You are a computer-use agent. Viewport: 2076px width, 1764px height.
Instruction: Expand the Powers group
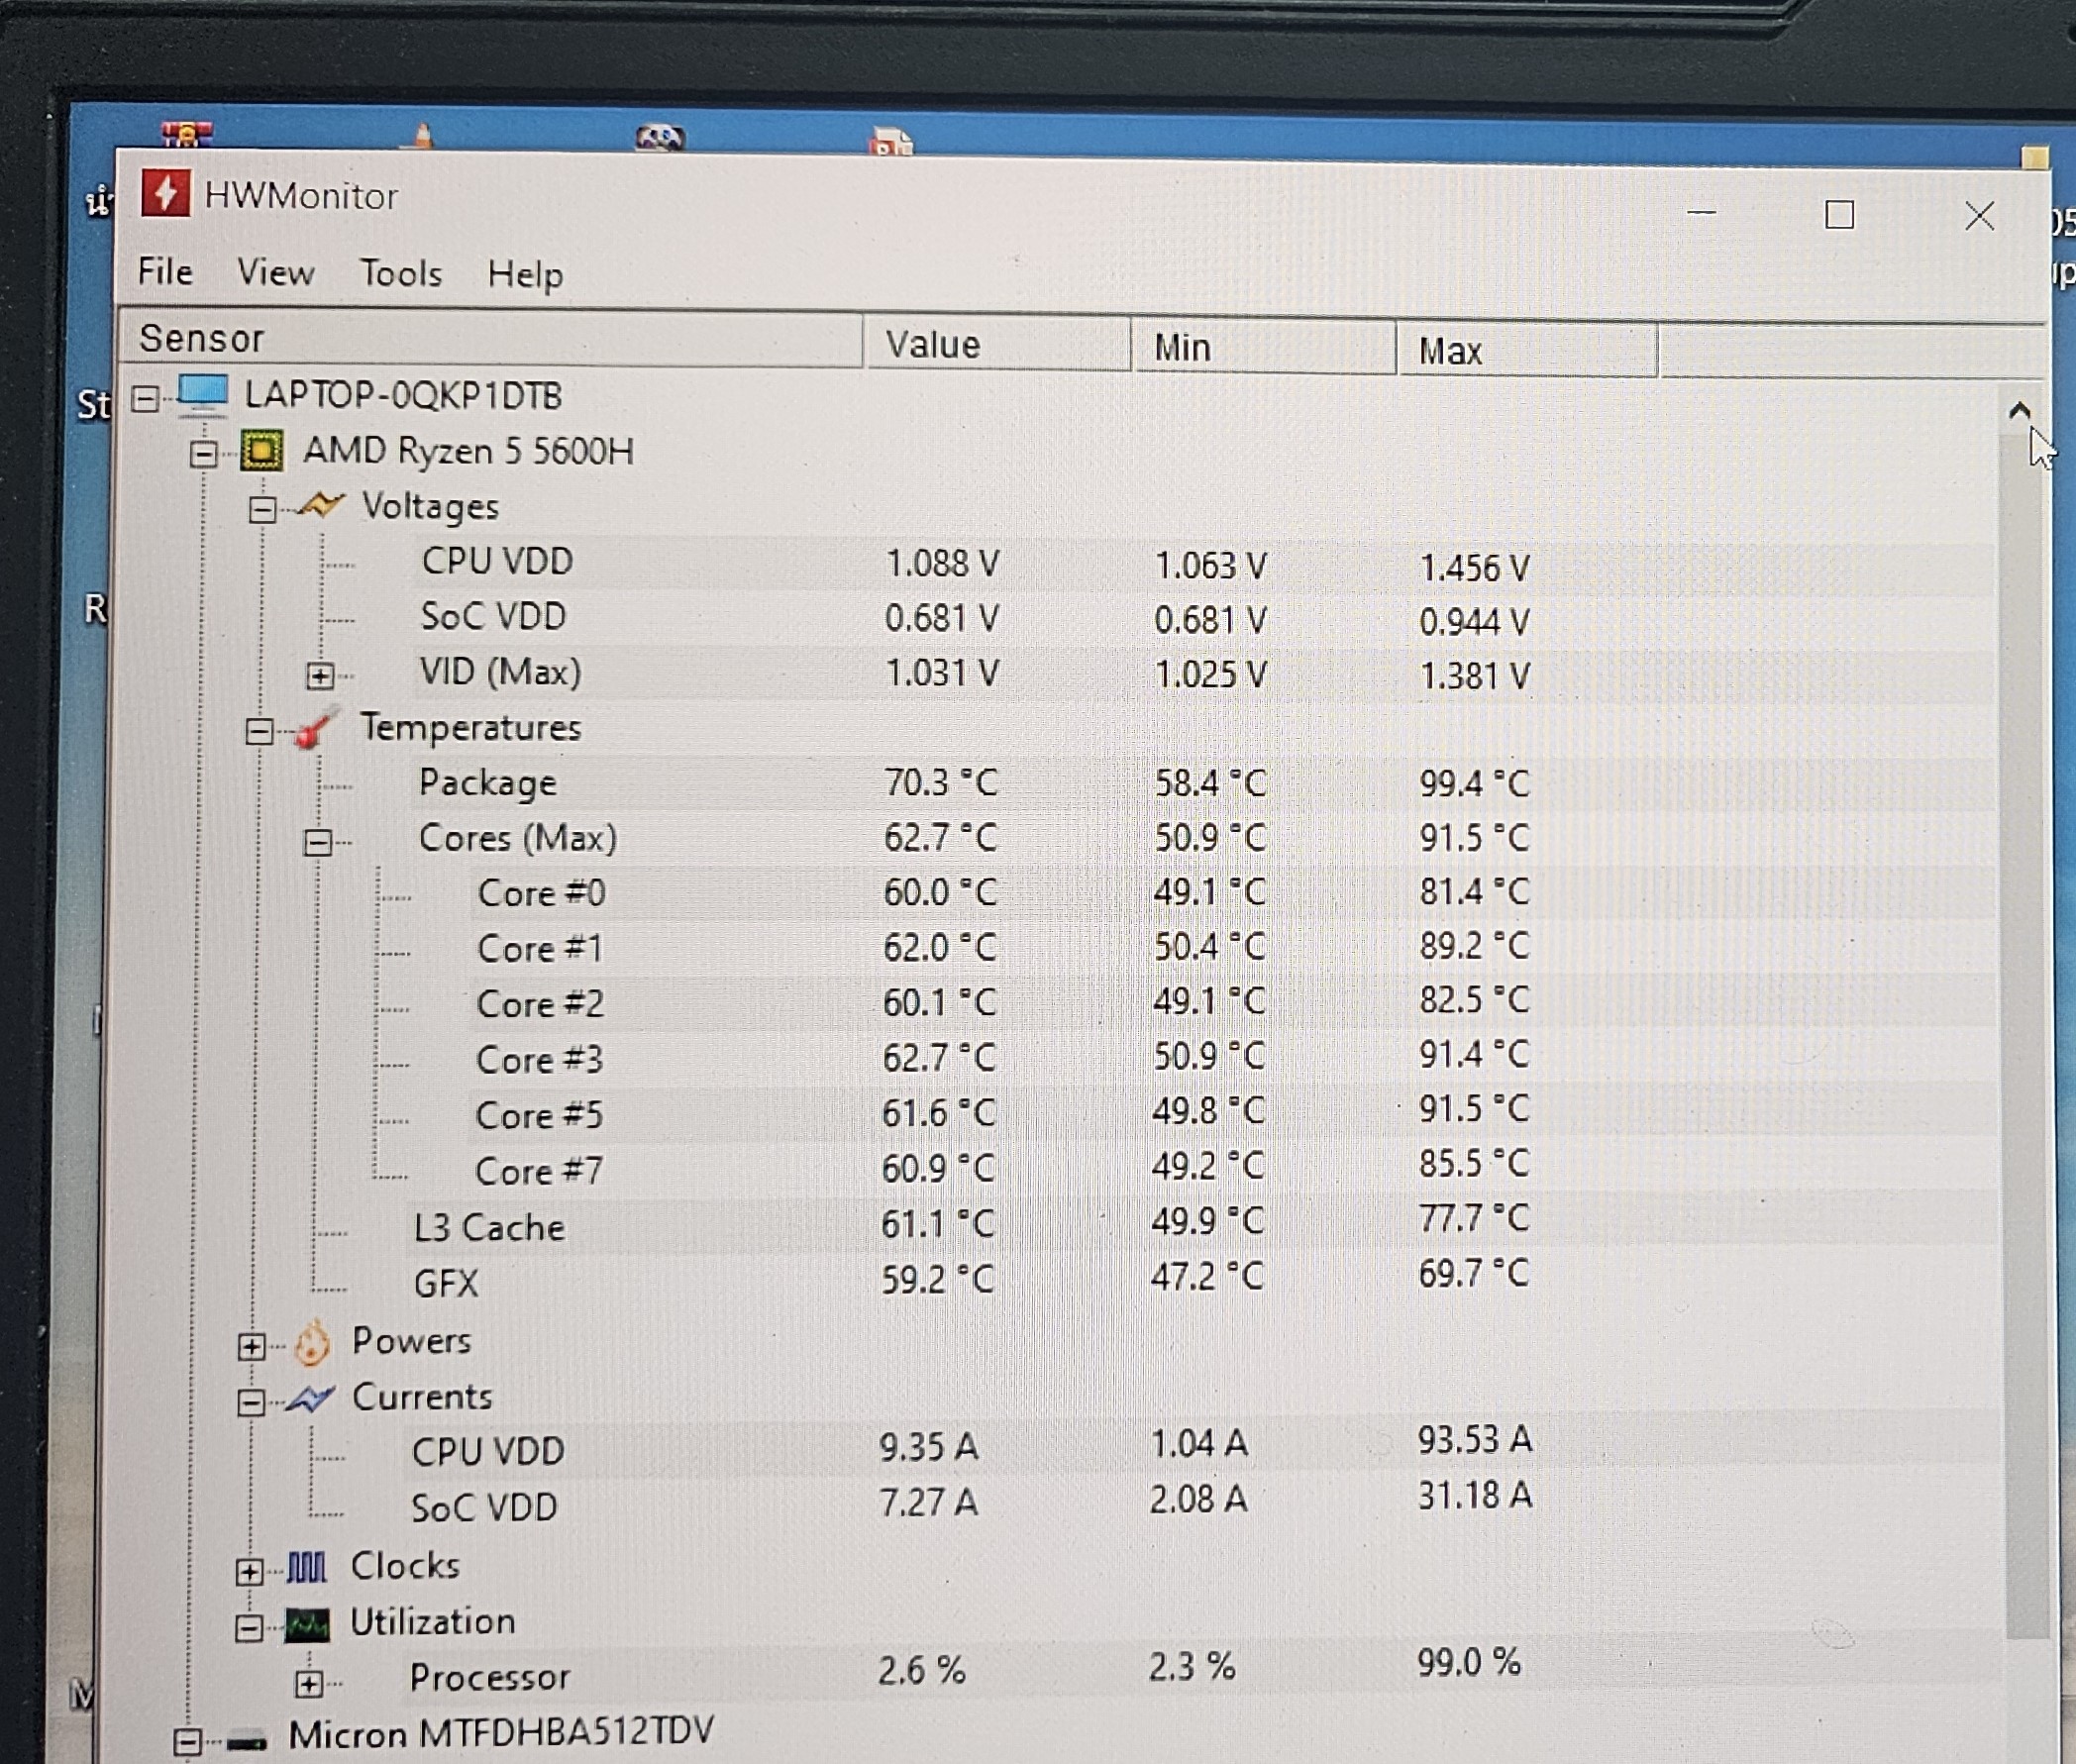tap(252, 1347)
